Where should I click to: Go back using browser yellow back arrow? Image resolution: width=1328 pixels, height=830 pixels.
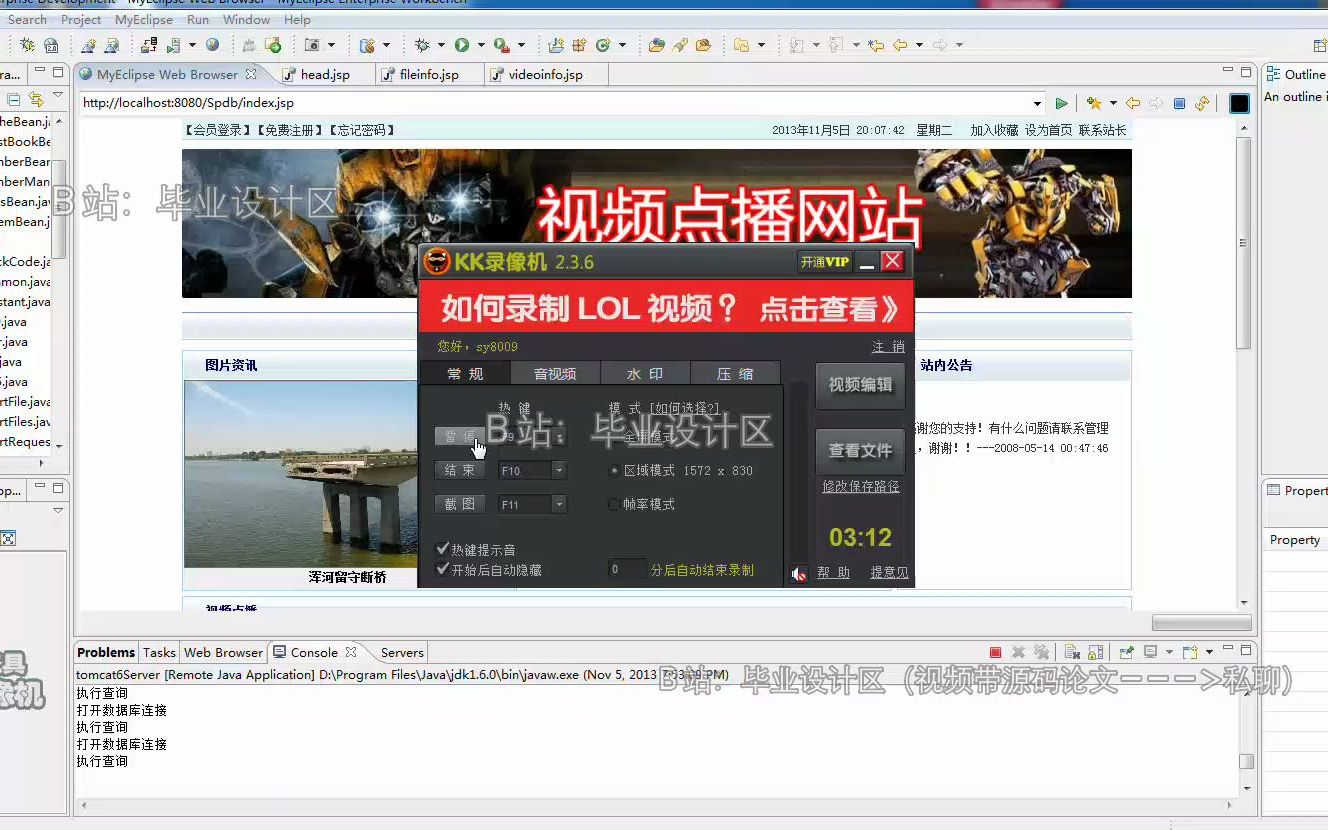tap(1133, 103)
